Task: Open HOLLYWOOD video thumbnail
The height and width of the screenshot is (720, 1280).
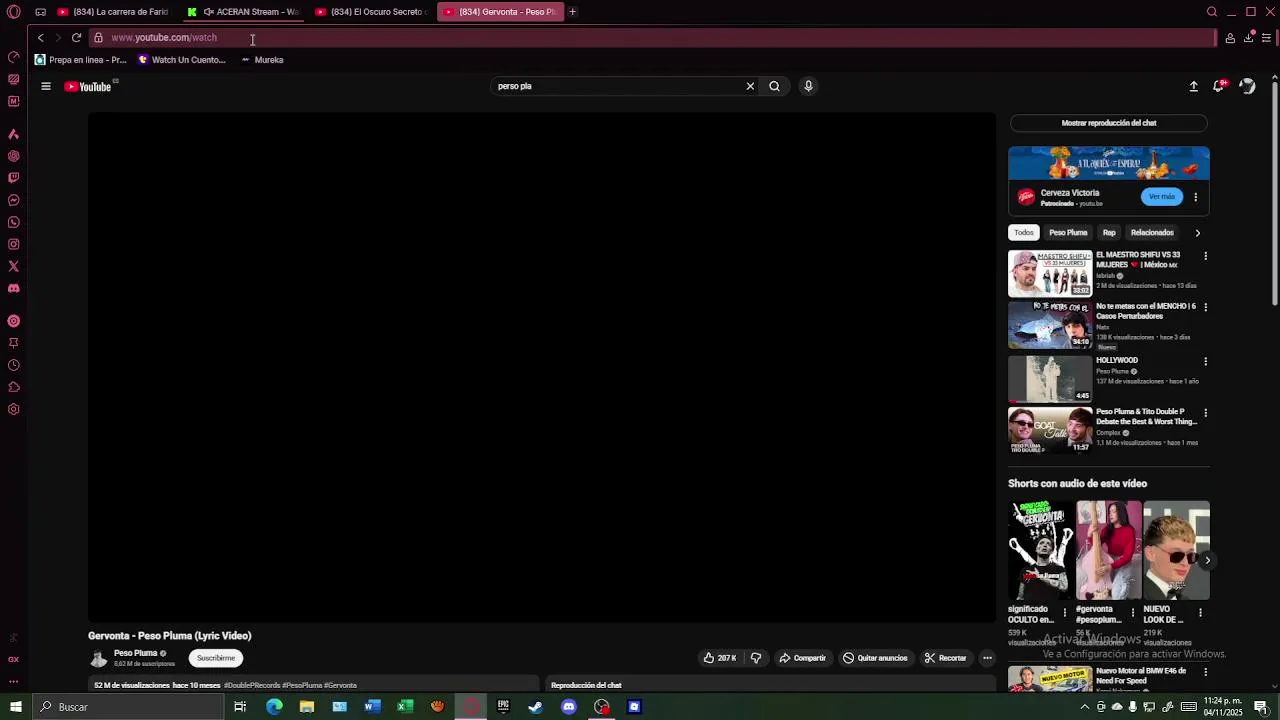Action: (x=1050, y=379)
